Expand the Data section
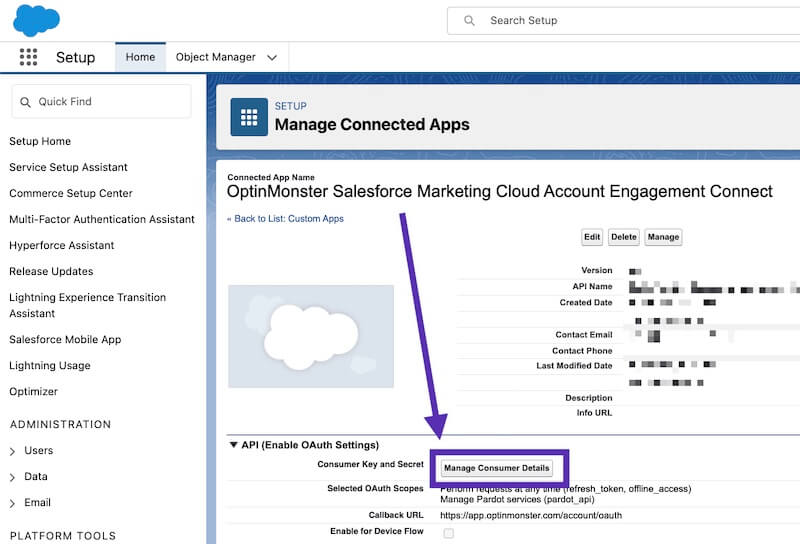 point(12,477)
